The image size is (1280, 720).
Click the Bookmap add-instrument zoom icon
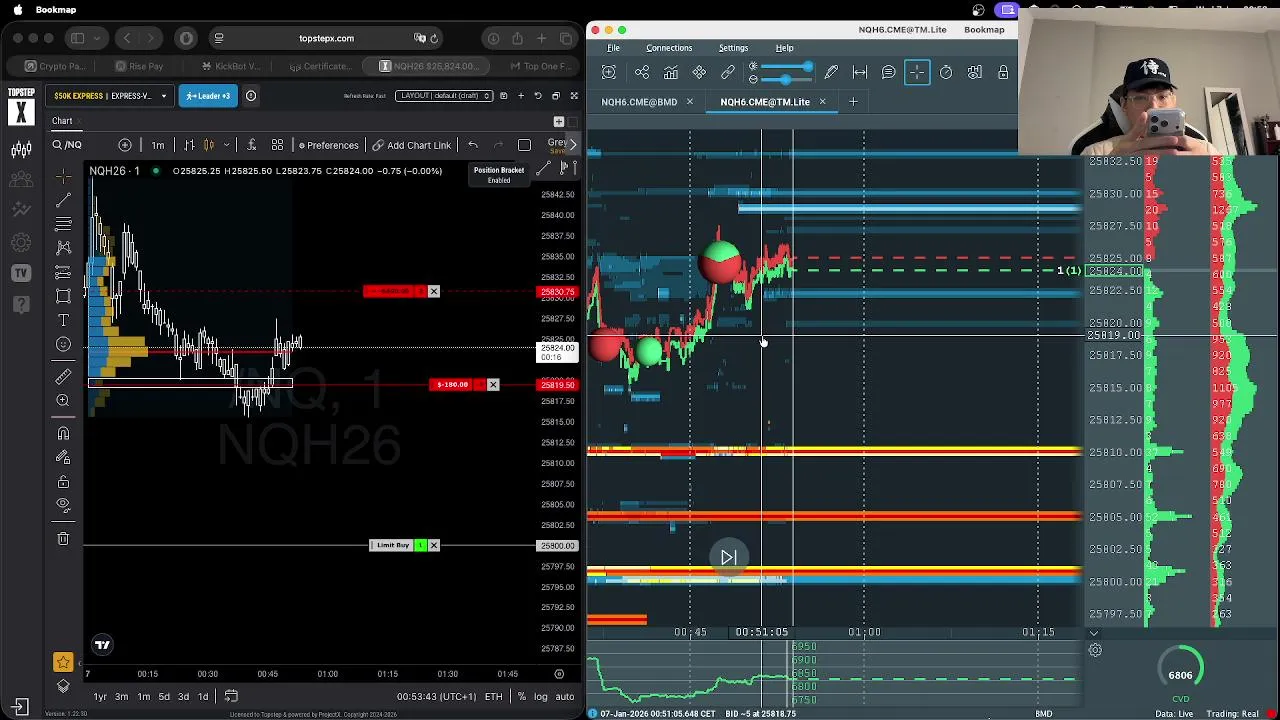pos(609,72)
